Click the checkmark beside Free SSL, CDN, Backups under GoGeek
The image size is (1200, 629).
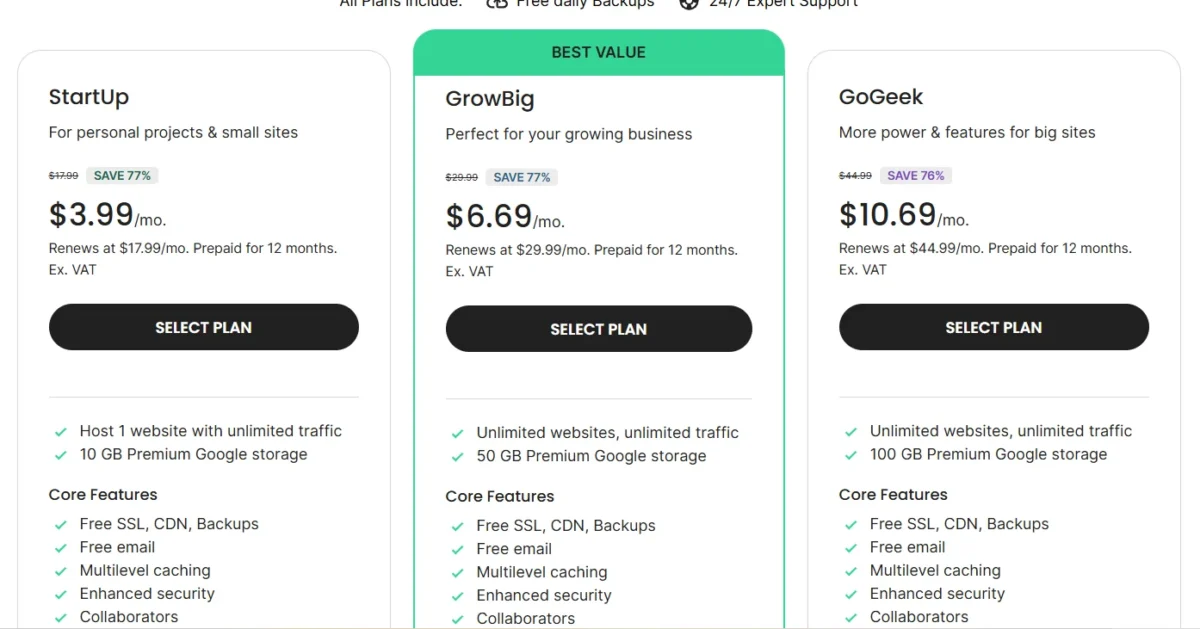(851, 523)
